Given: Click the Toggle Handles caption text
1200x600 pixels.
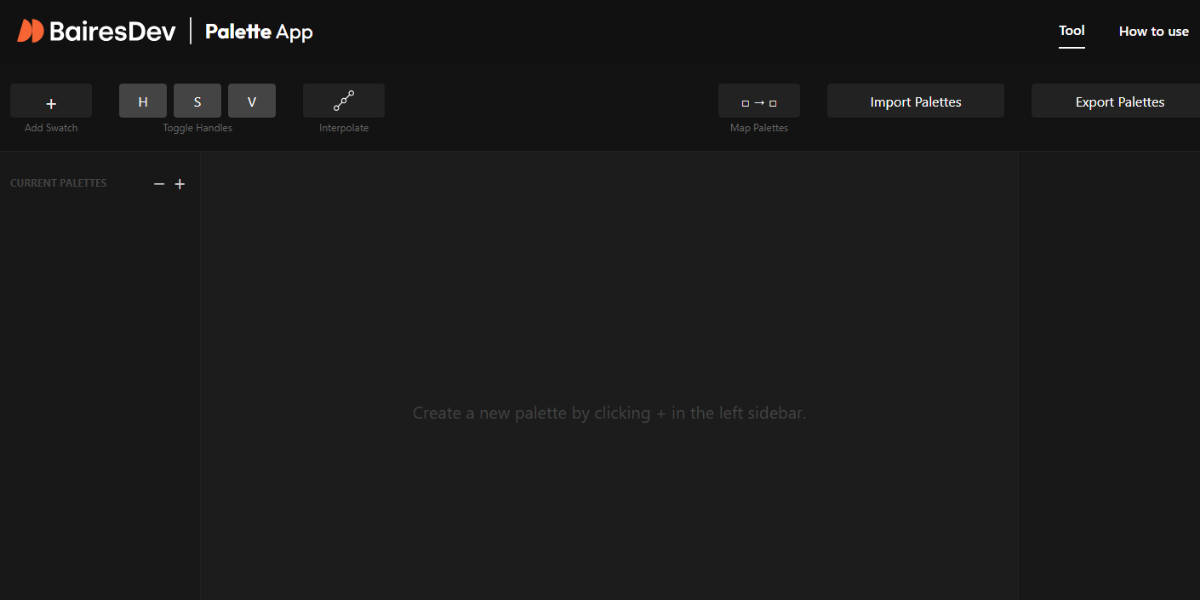Looking at the screenshot, I should 197,128.
